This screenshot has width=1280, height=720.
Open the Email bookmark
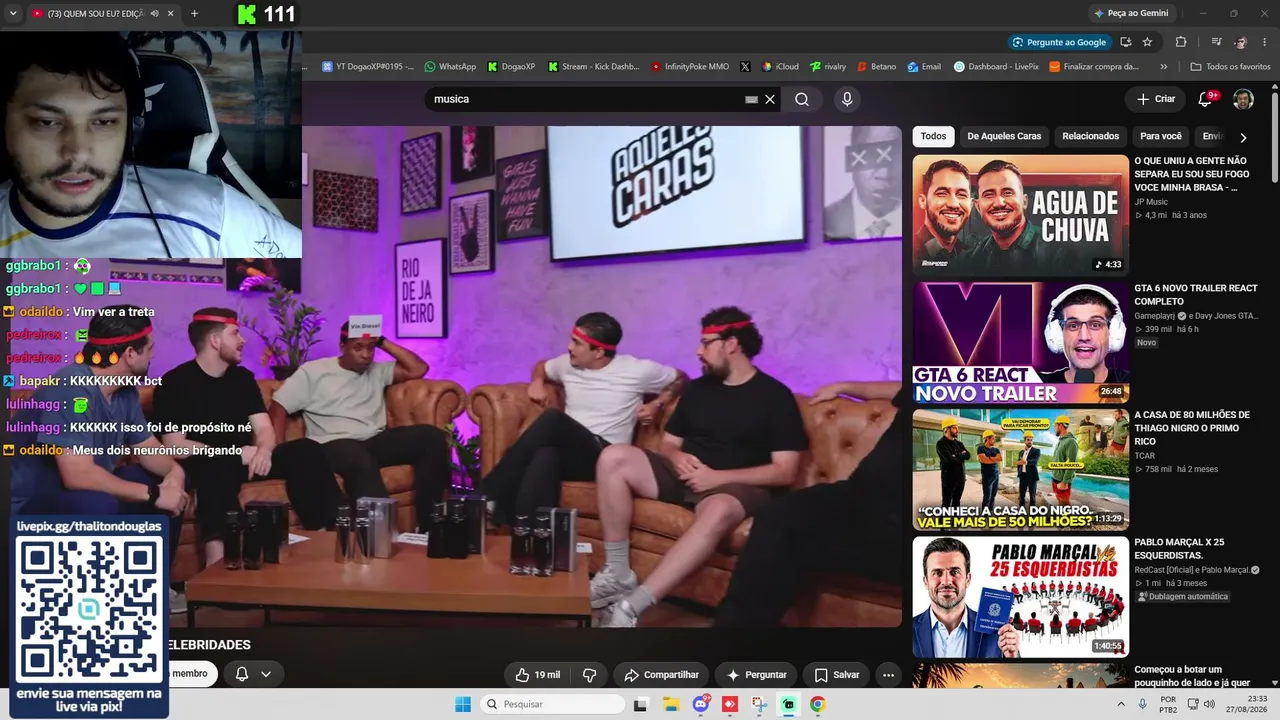[924, 67]
